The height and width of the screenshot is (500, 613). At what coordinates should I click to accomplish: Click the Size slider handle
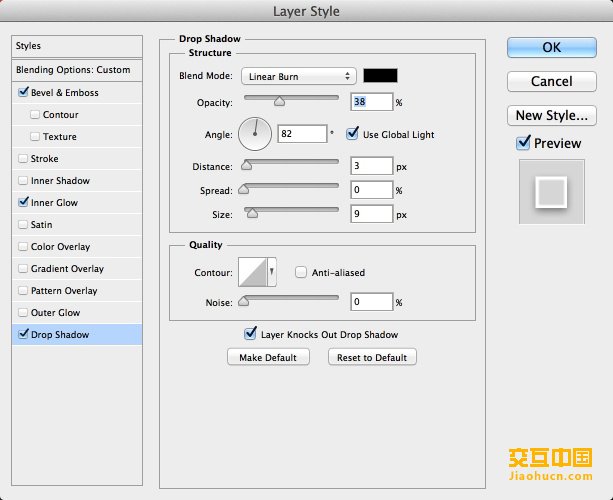coord(253,213)
